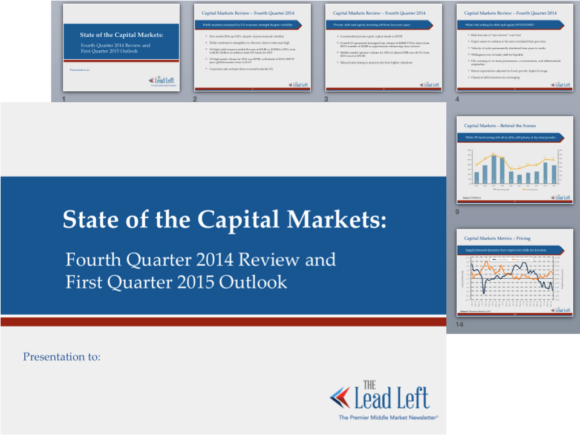580x435 pixels.
Task: Click the Lead Left logo in slide 2 thumbnail
Action: click(x=298, y=85)
